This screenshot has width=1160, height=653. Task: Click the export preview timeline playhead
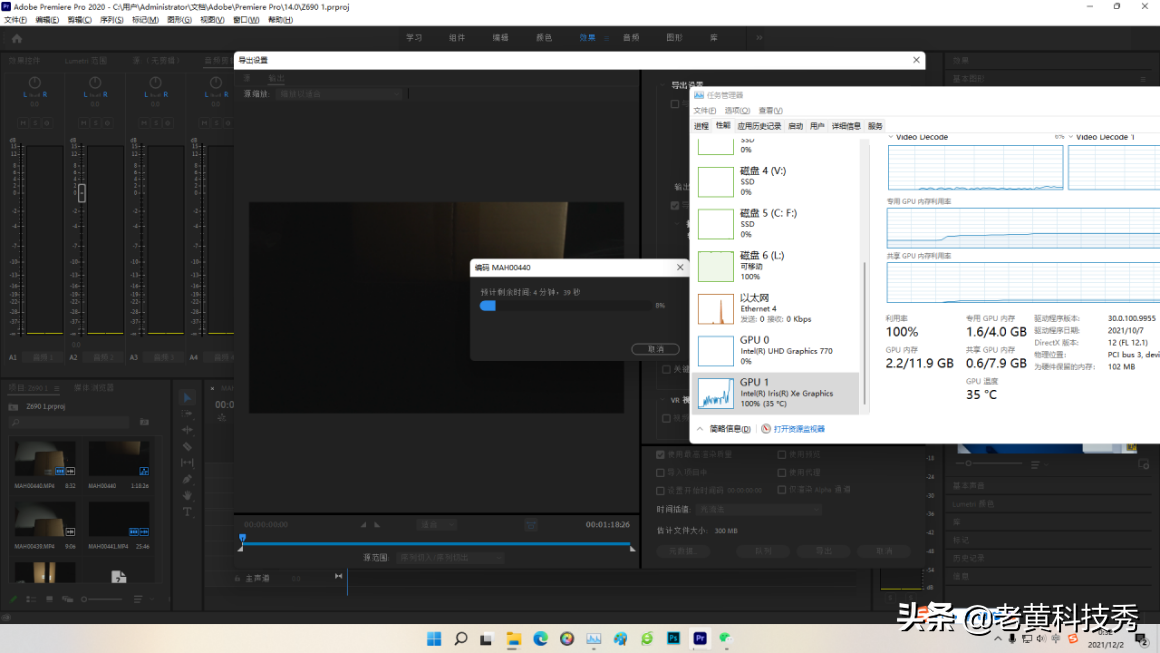tap(242, 539)
